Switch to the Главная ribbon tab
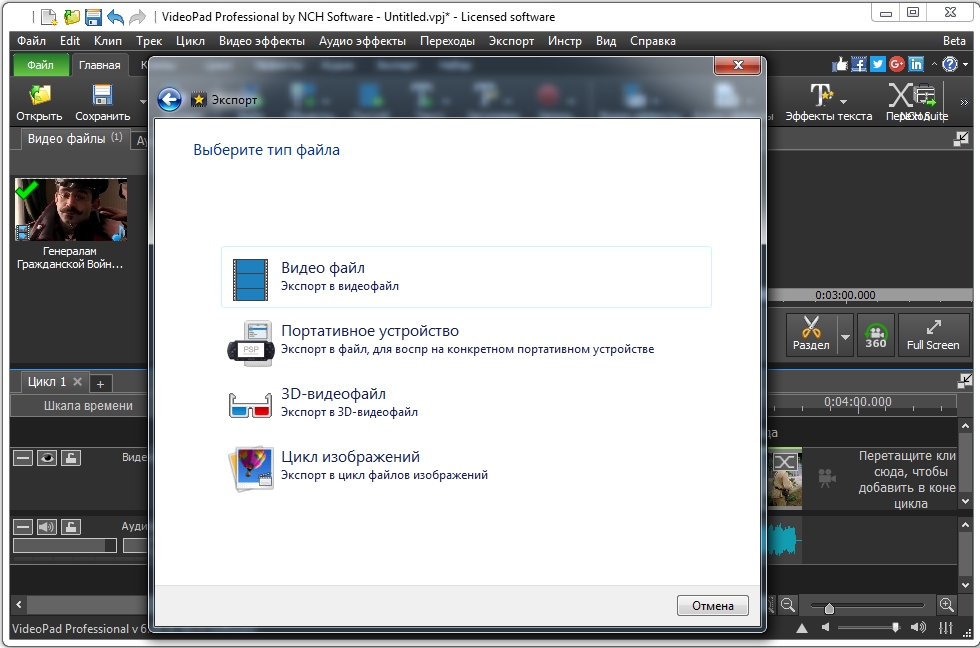This screenshot has height=648, width=980. pos(99,65)
